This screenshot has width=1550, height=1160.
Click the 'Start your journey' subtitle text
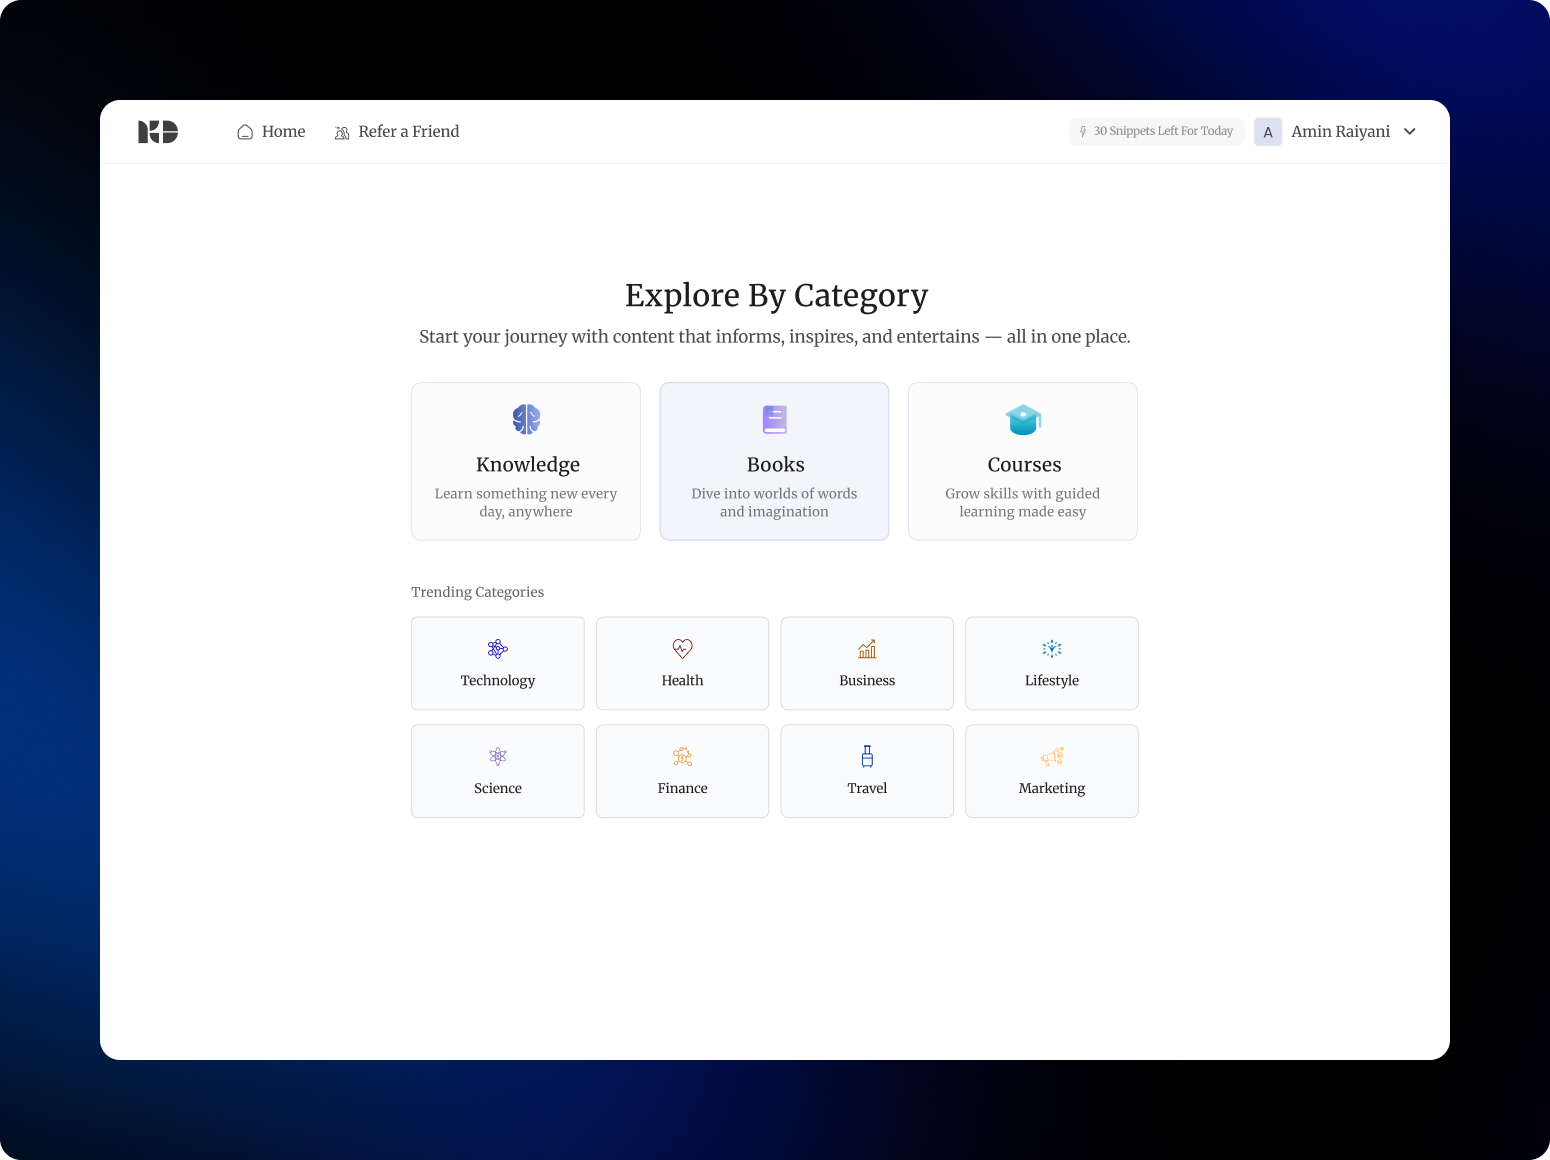(775, 337)
